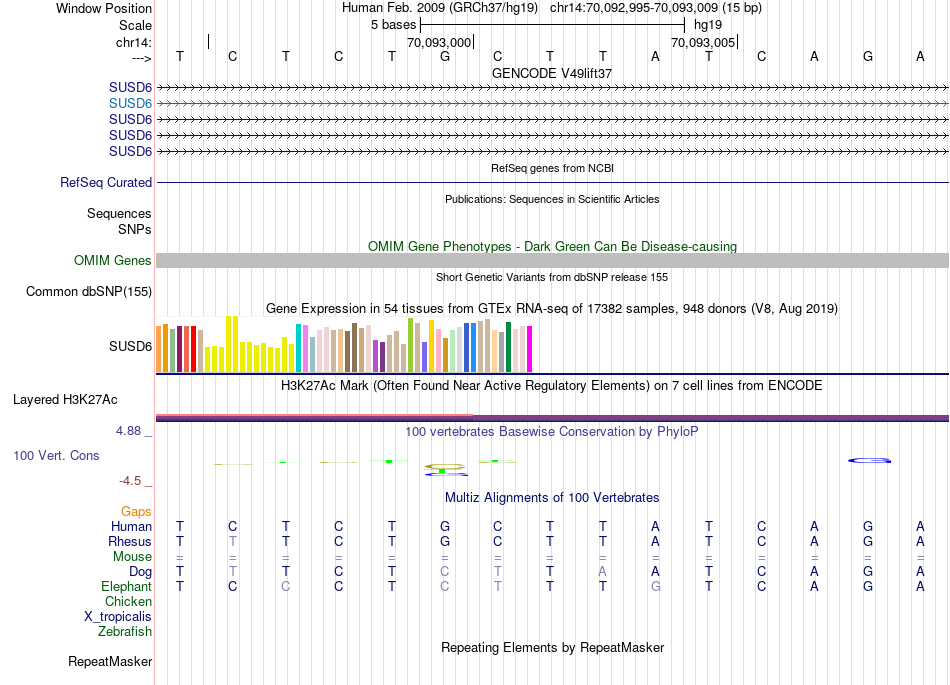Viewport: 950px width, 685px height.
Task: Click the 4.88 PhyloP upper scale value
Action: tap(128, 431)
